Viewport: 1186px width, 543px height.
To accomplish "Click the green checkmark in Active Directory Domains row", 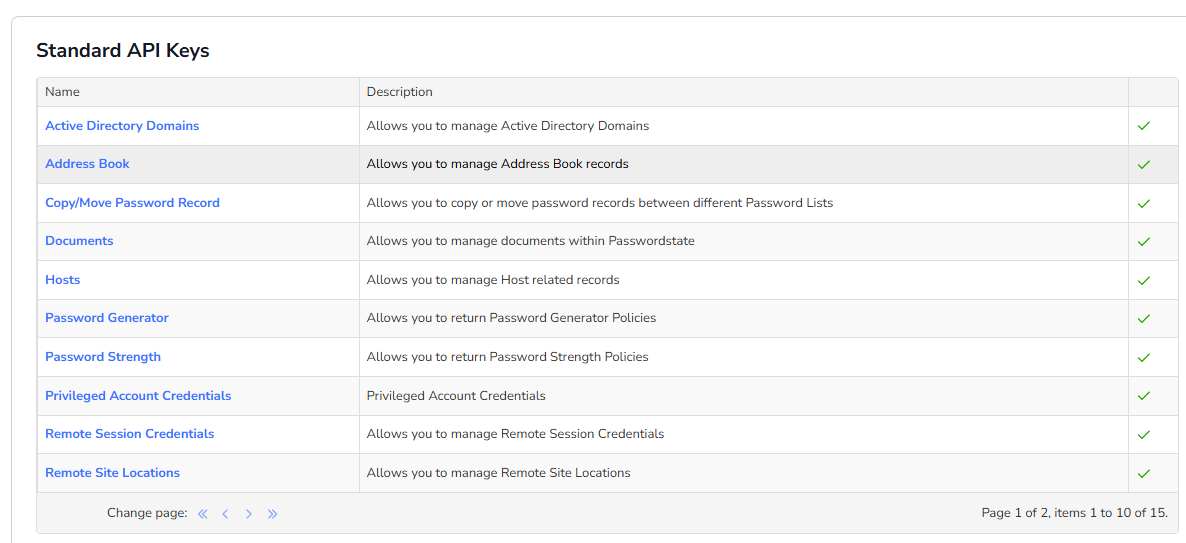I will [1144, 126].
